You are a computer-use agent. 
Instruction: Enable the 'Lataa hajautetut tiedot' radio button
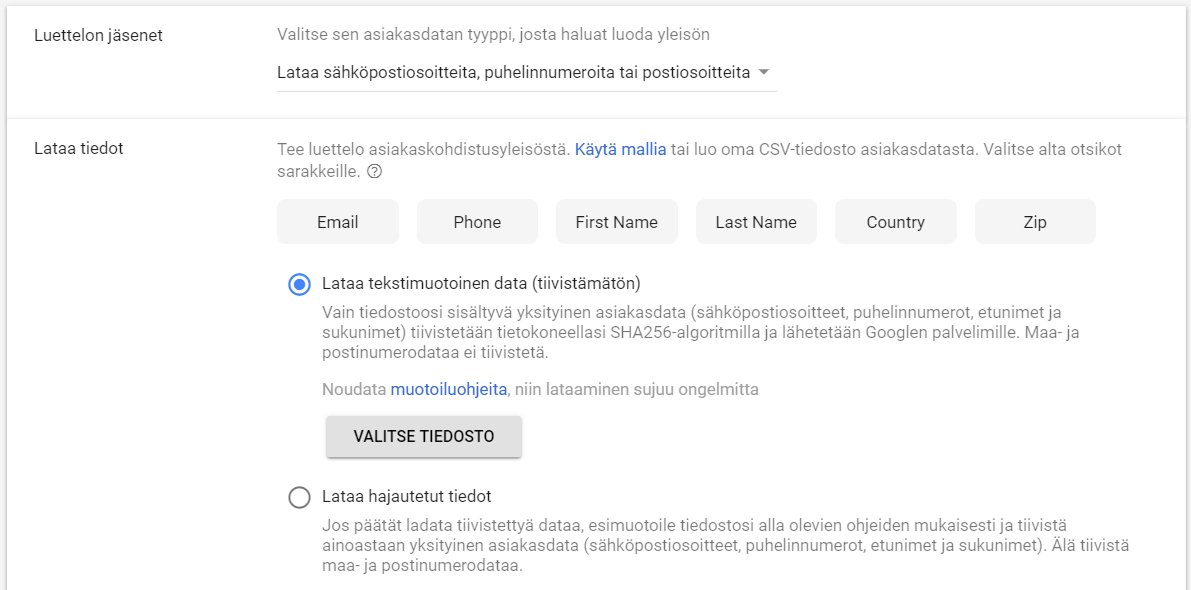tap(299, 497)
